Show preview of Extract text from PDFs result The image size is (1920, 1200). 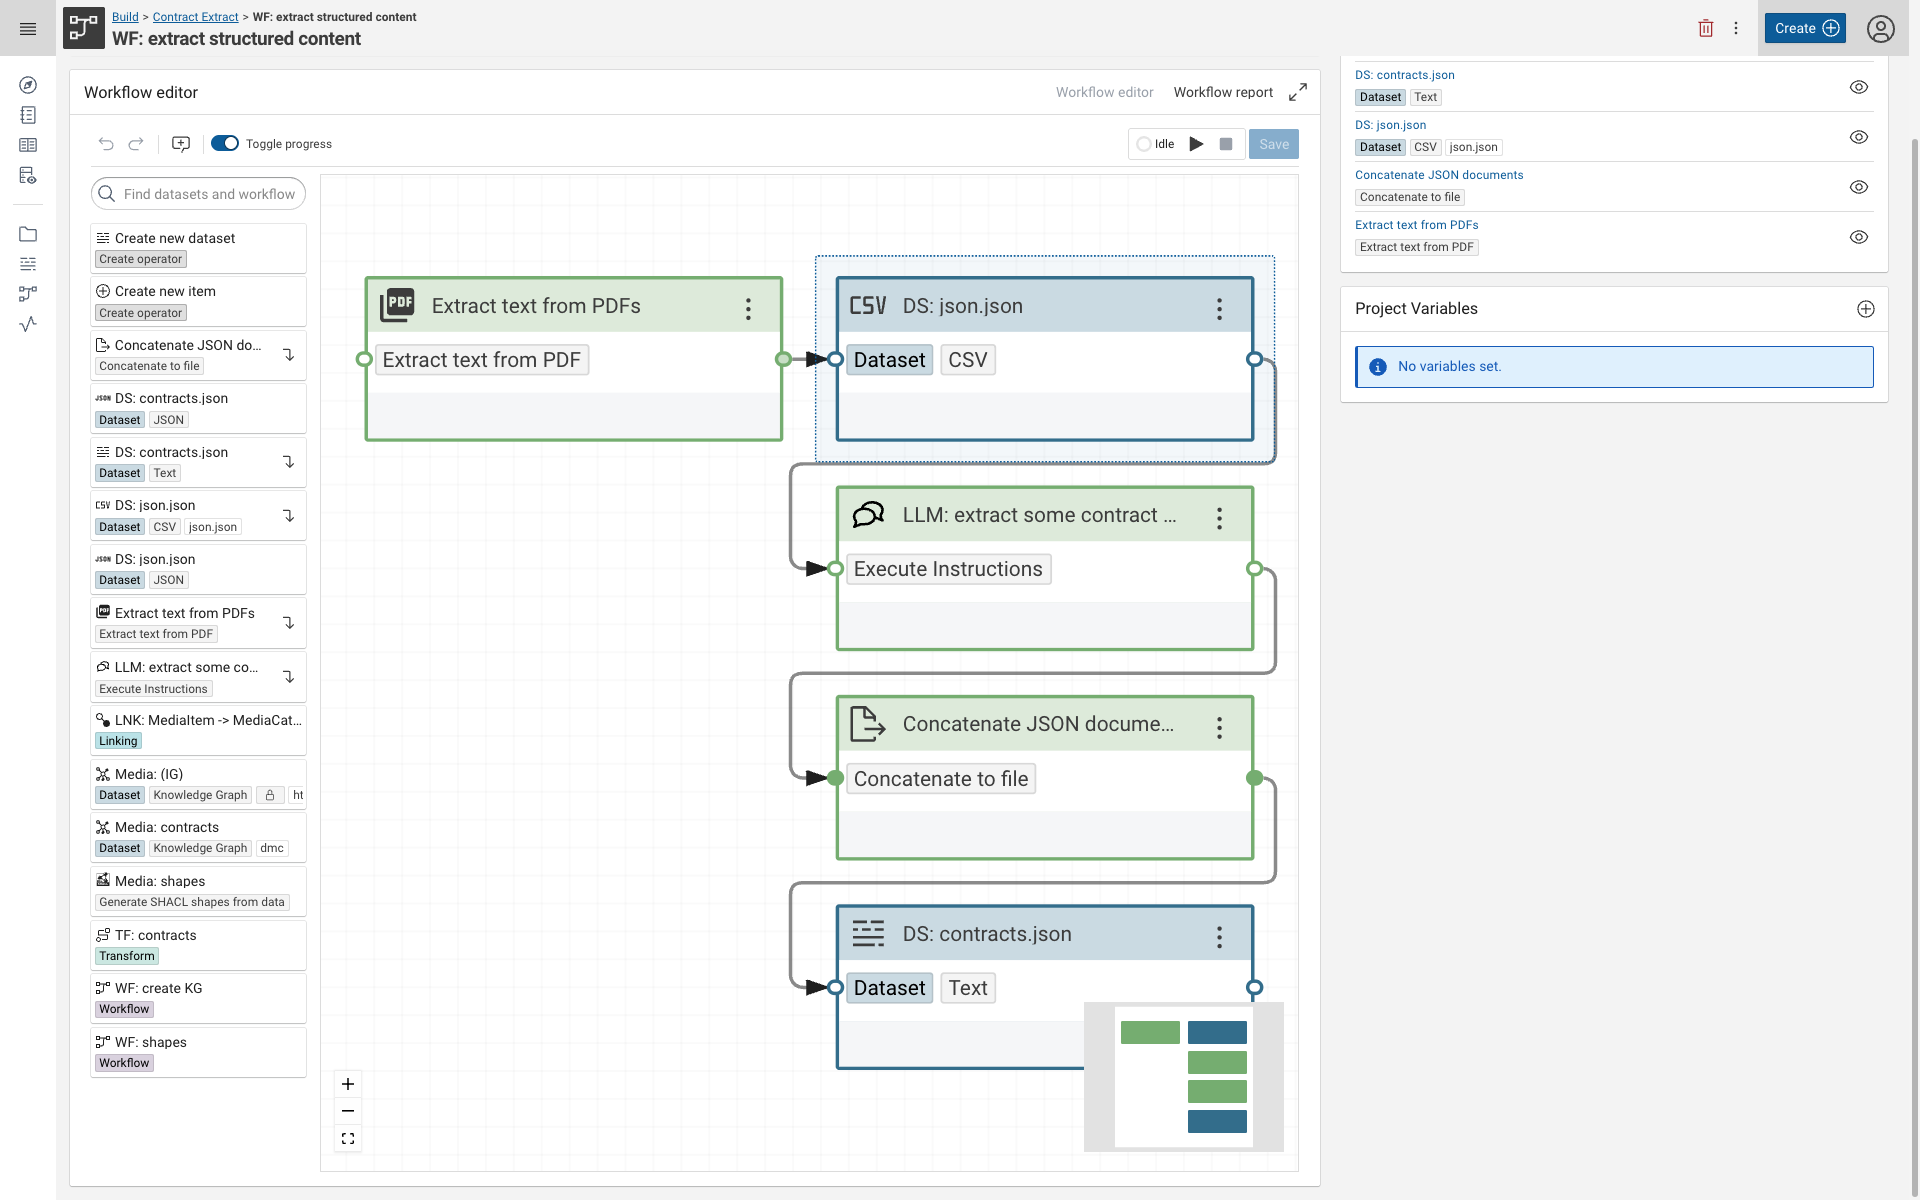(1859, 237)
